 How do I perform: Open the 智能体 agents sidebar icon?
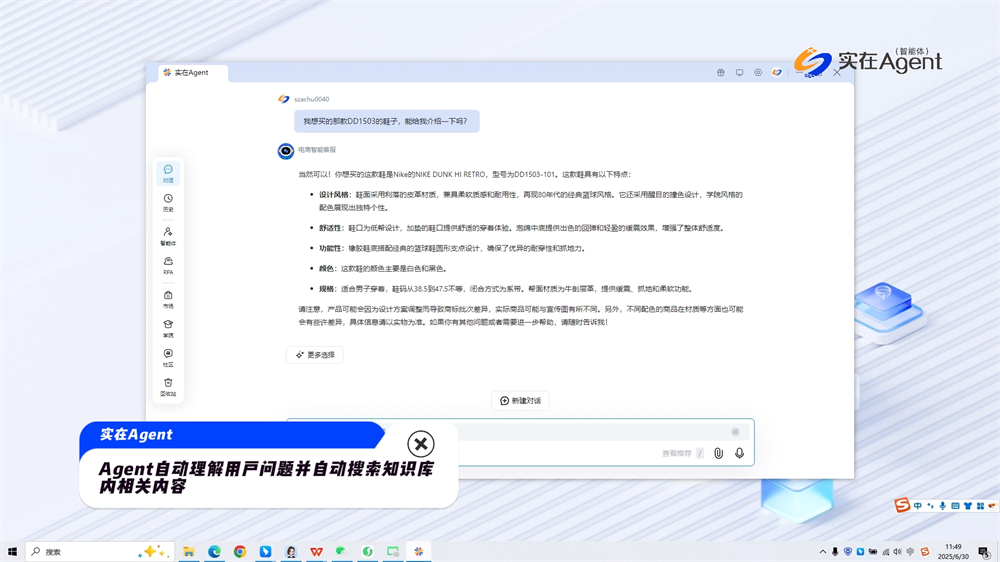pyautogui.click(x=168, y=235)
